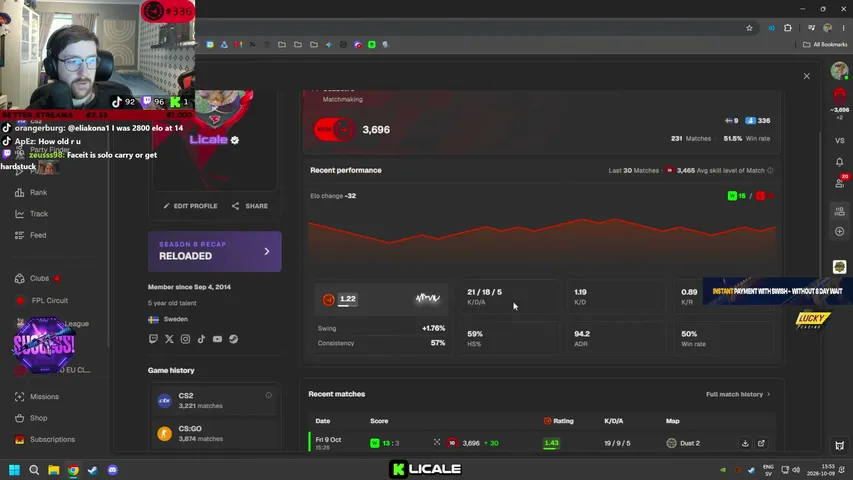Download the Dust 2 match demo
Viewport: 853px width, 480px height.
pos(745,444)
